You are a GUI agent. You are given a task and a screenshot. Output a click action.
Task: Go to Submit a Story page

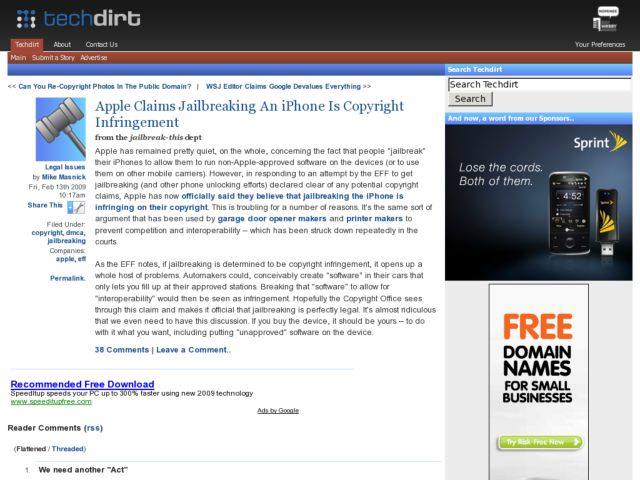[x=53, y=58]
